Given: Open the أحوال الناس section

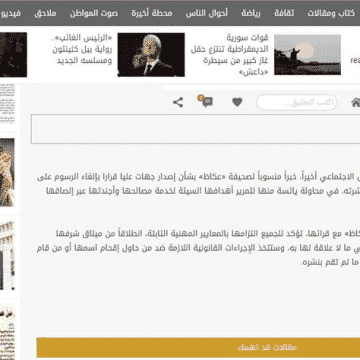Looking at the screenshot, I should (x=207, y=13).
